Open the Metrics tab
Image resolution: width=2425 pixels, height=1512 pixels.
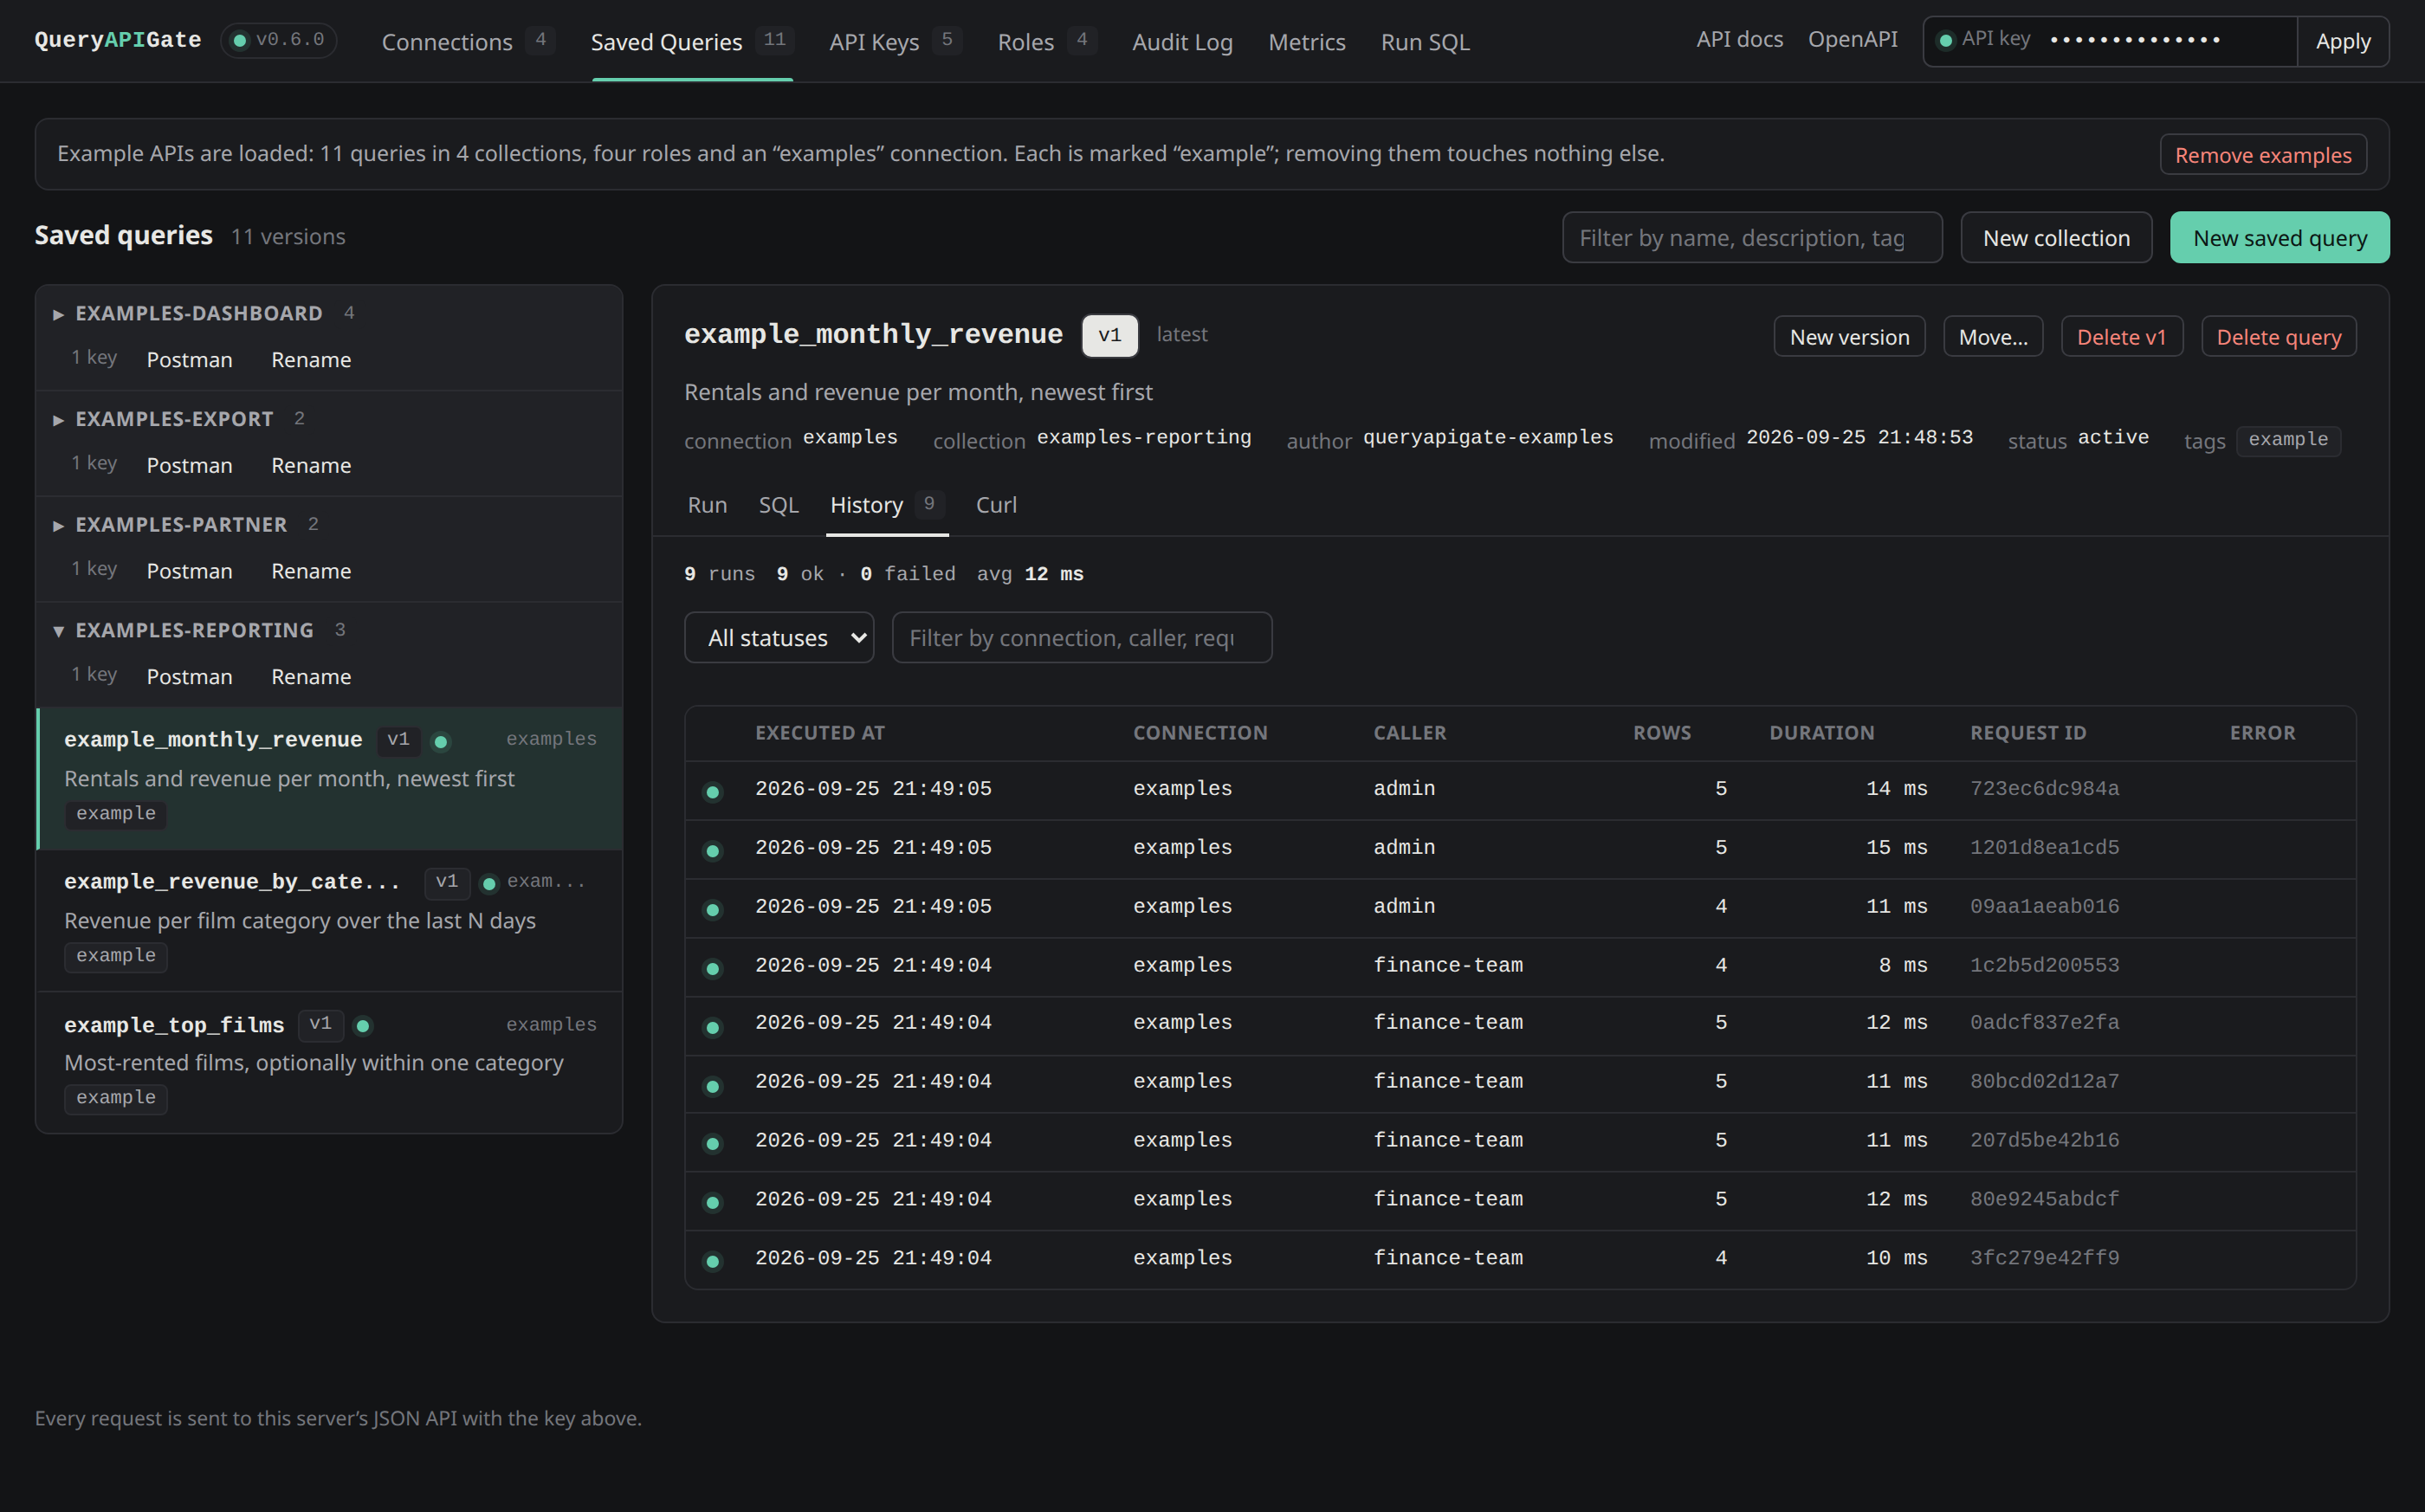point(1306,41)
